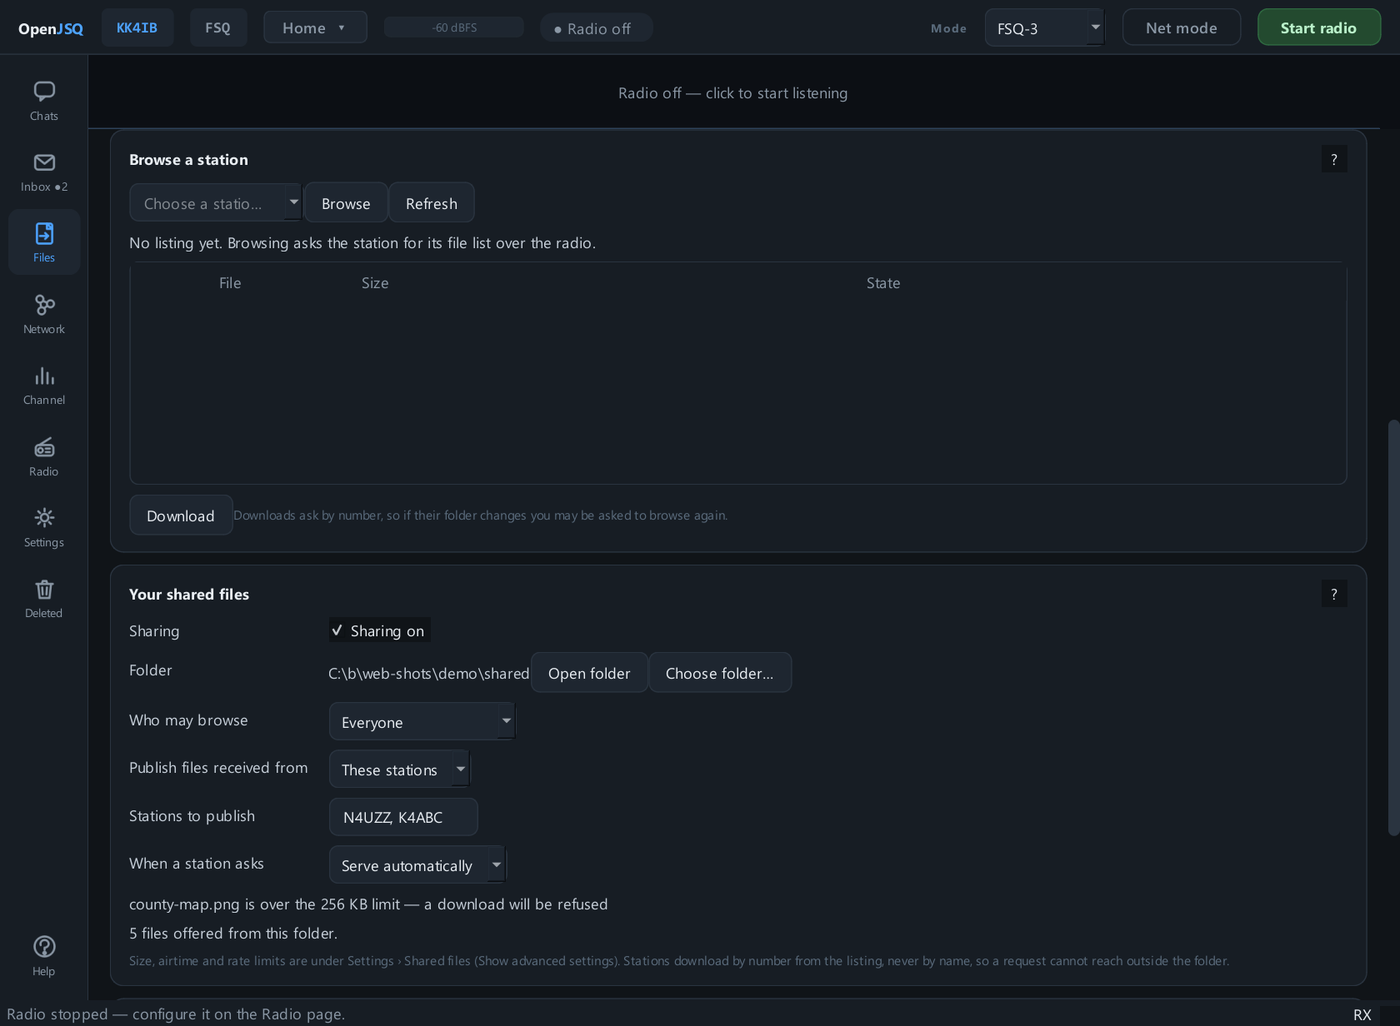Expand the Home dropdown in top bar

tap(315, 28)
